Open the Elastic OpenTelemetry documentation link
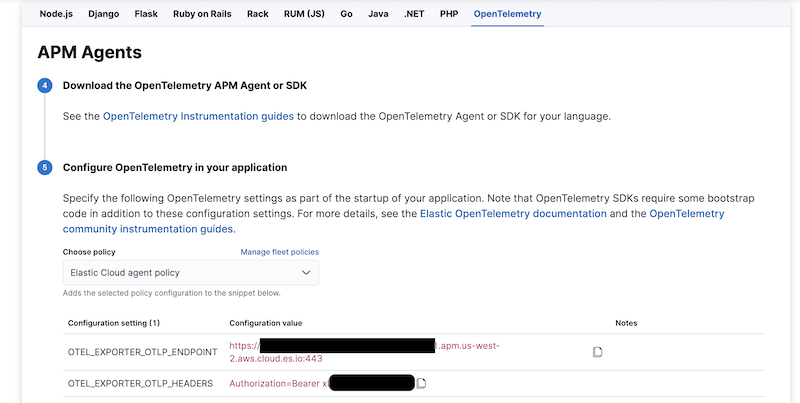The width and height of the screenshot is (800, 403). pyautogui.click(x=513, y=214)
